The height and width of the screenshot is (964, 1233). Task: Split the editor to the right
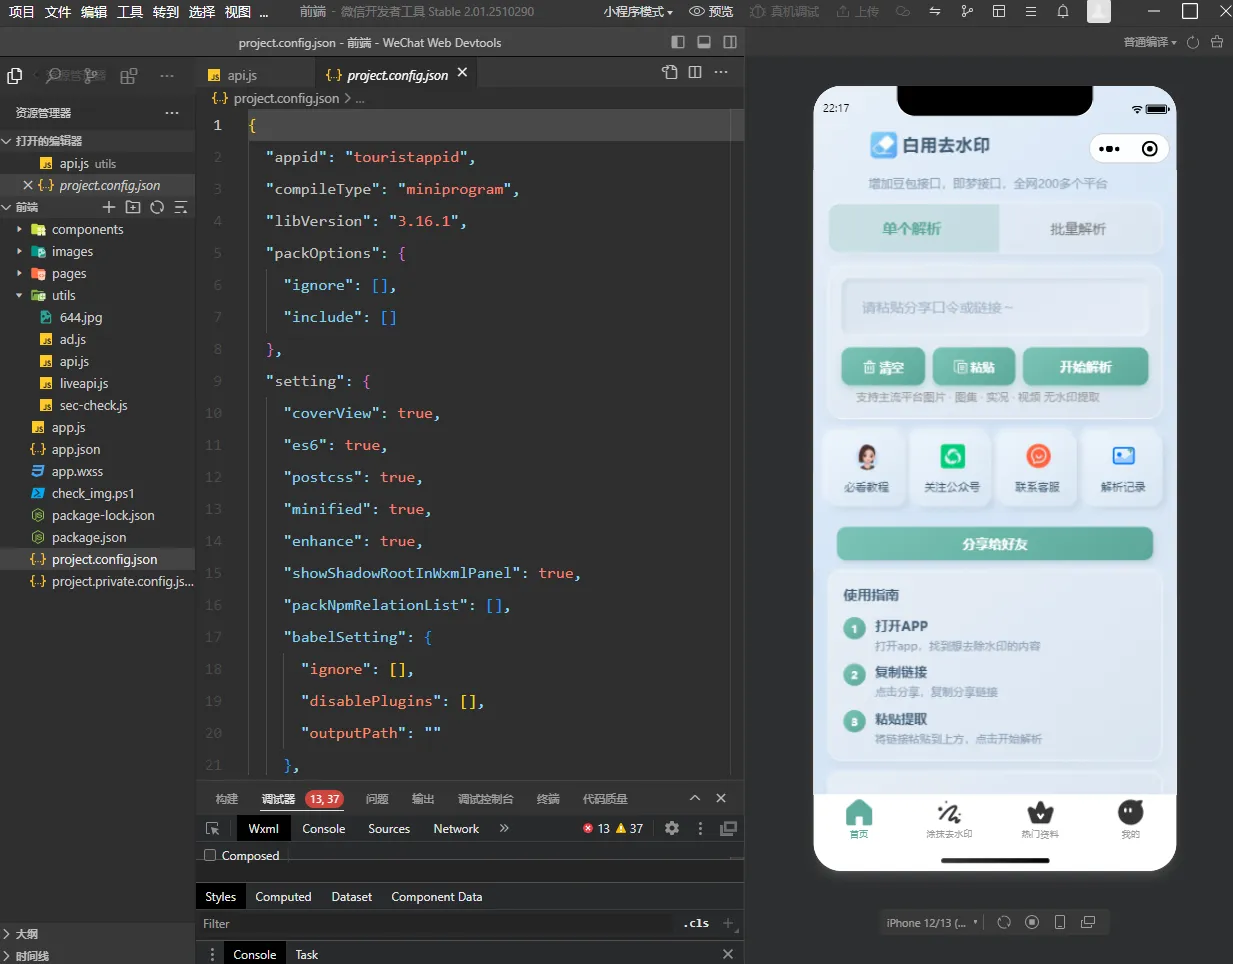coord(695,72)
